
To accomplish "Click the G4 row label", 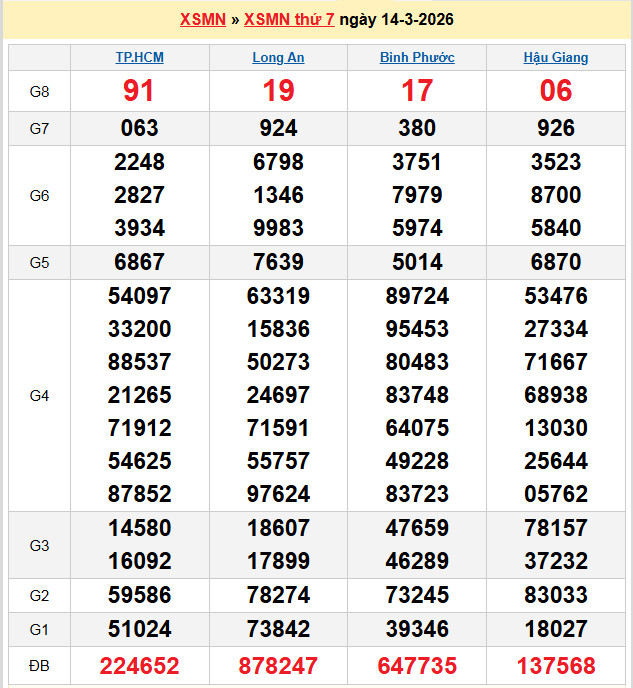I will coord(39,396).
